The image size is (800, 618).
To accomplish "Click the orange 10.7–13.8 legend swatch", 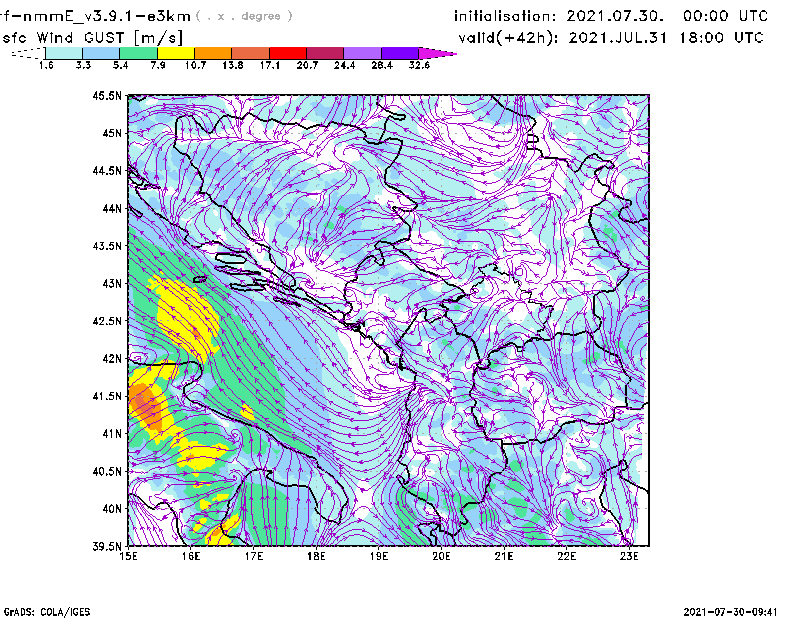I will [x=213, y=53].
